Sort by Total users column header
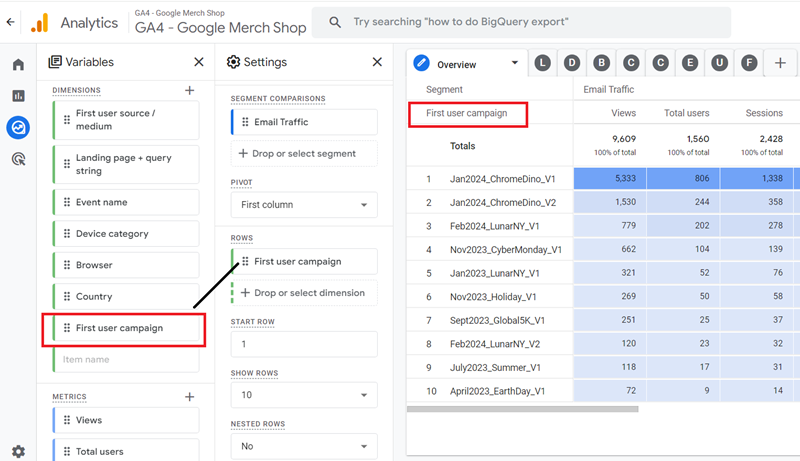This screenshot has height=461, width=800. [686, 113]
